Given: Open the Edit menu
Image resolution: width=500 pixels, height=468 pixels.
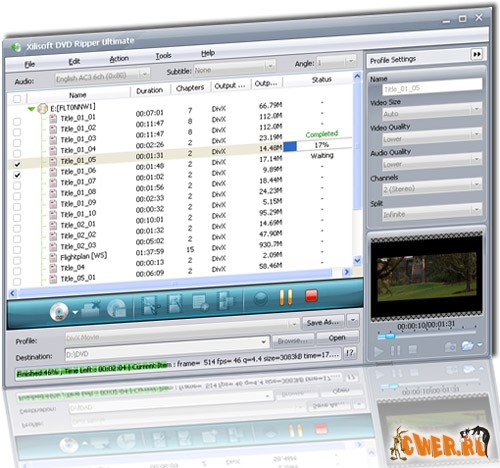Looking at the screenshot, I should (74, 61).
